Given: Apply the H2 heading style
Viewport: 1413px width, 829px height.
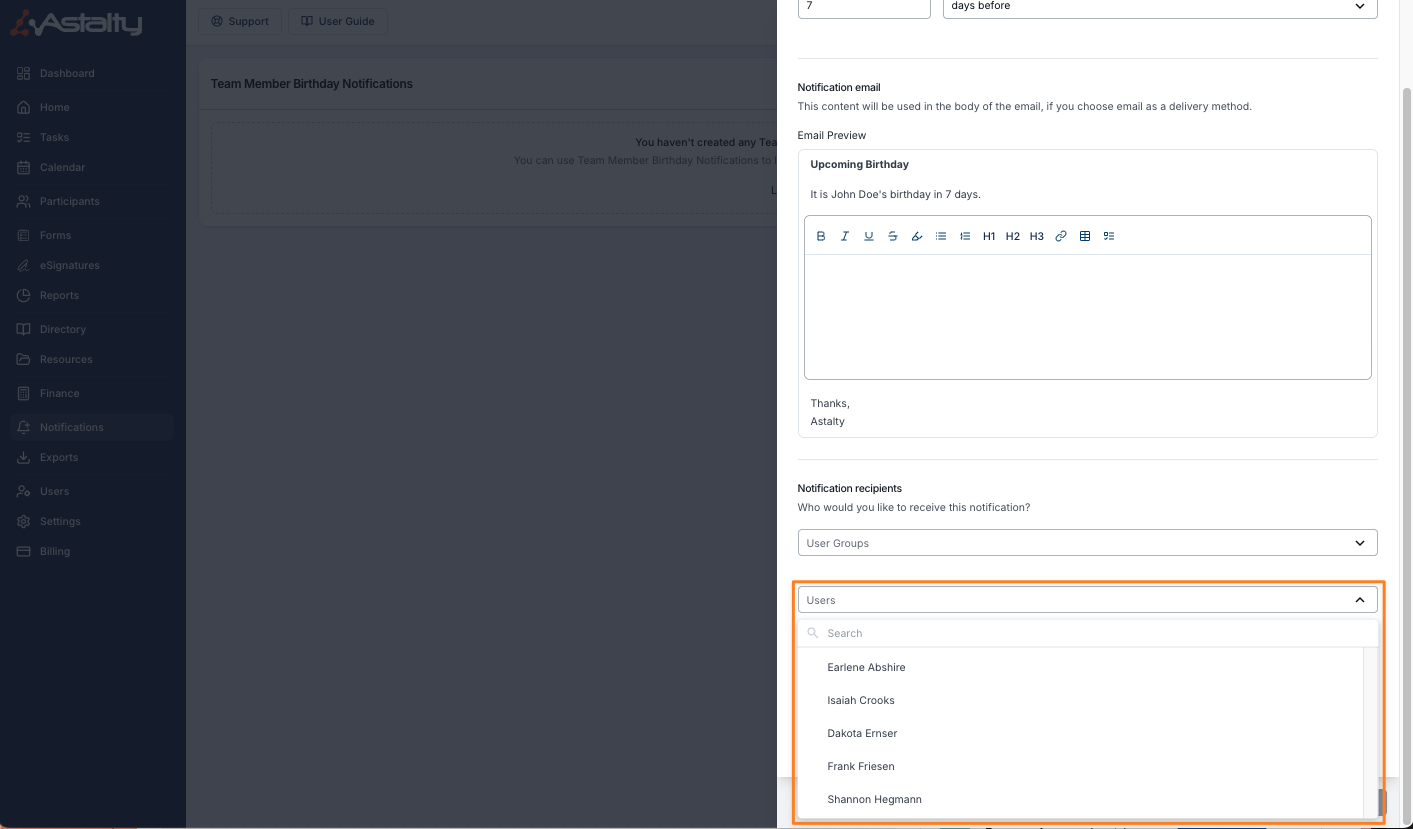Looking at the screenshot, I should [1013, 236].
